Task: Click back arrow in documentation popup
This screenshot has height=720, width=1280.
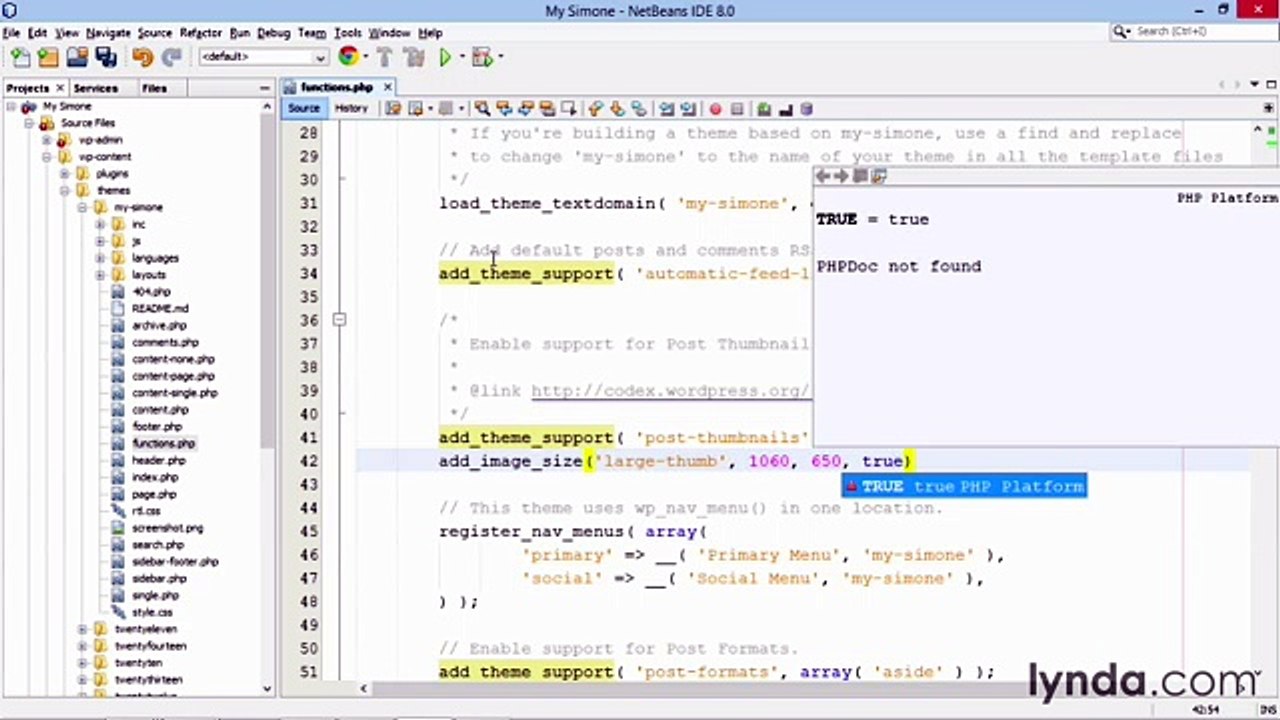Action: pyautogui.click(x=823, y=176)
